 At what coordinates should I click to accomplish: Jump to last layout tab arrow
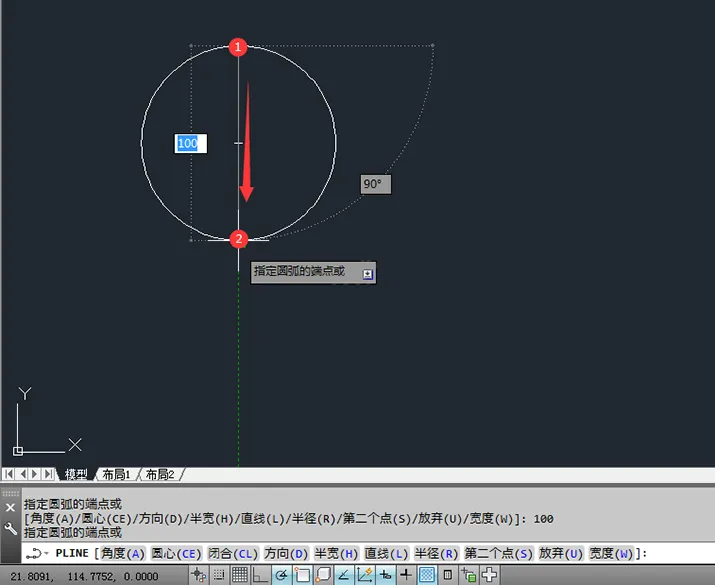[48, 474]
